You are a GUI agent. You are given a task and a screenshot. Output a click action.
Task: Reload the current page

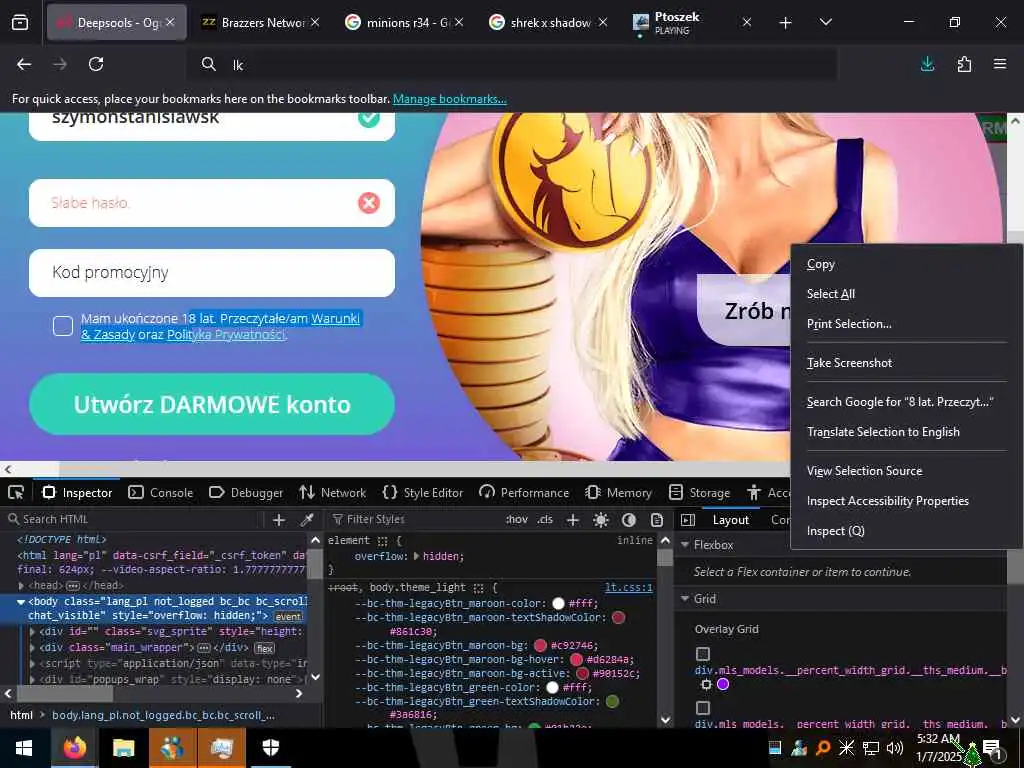point(96,64)
